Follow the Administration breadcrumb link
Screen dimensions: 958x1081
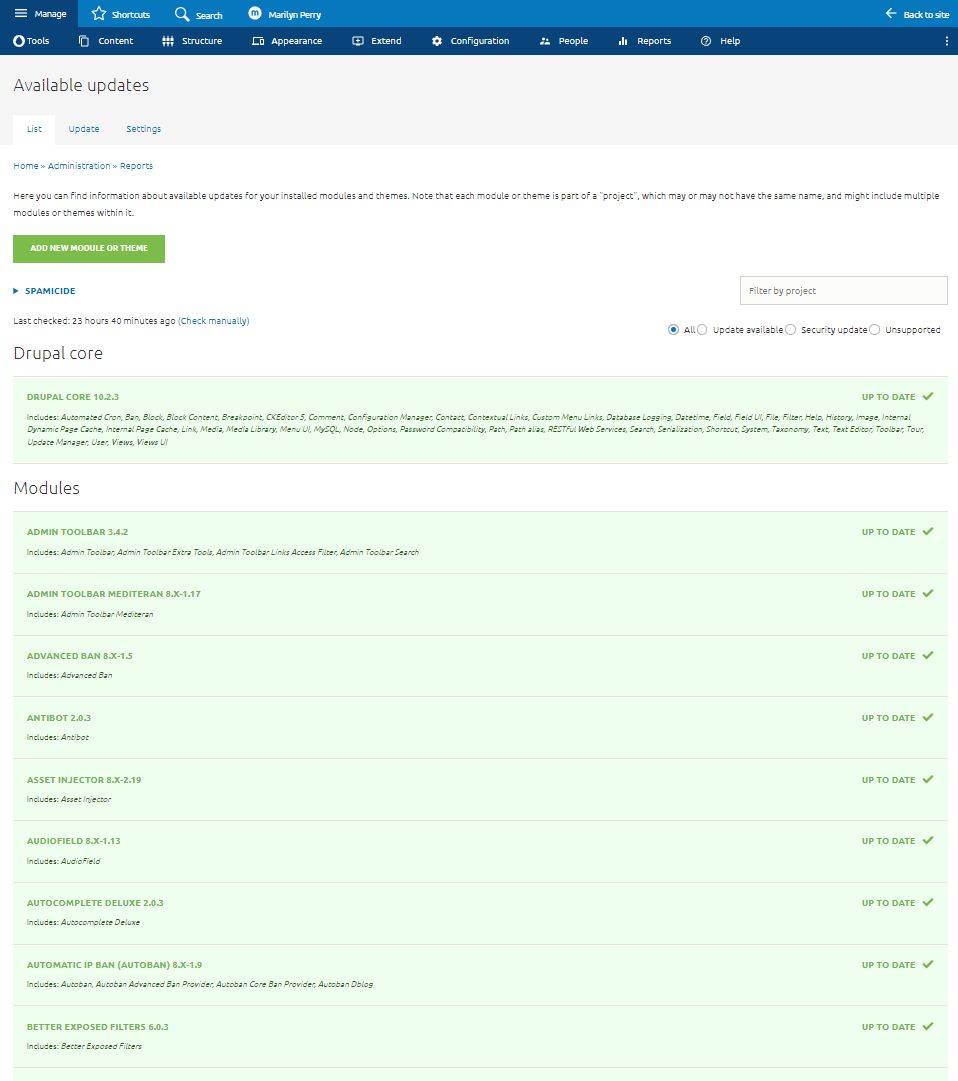pyautogui.click(x=79, y=166)
